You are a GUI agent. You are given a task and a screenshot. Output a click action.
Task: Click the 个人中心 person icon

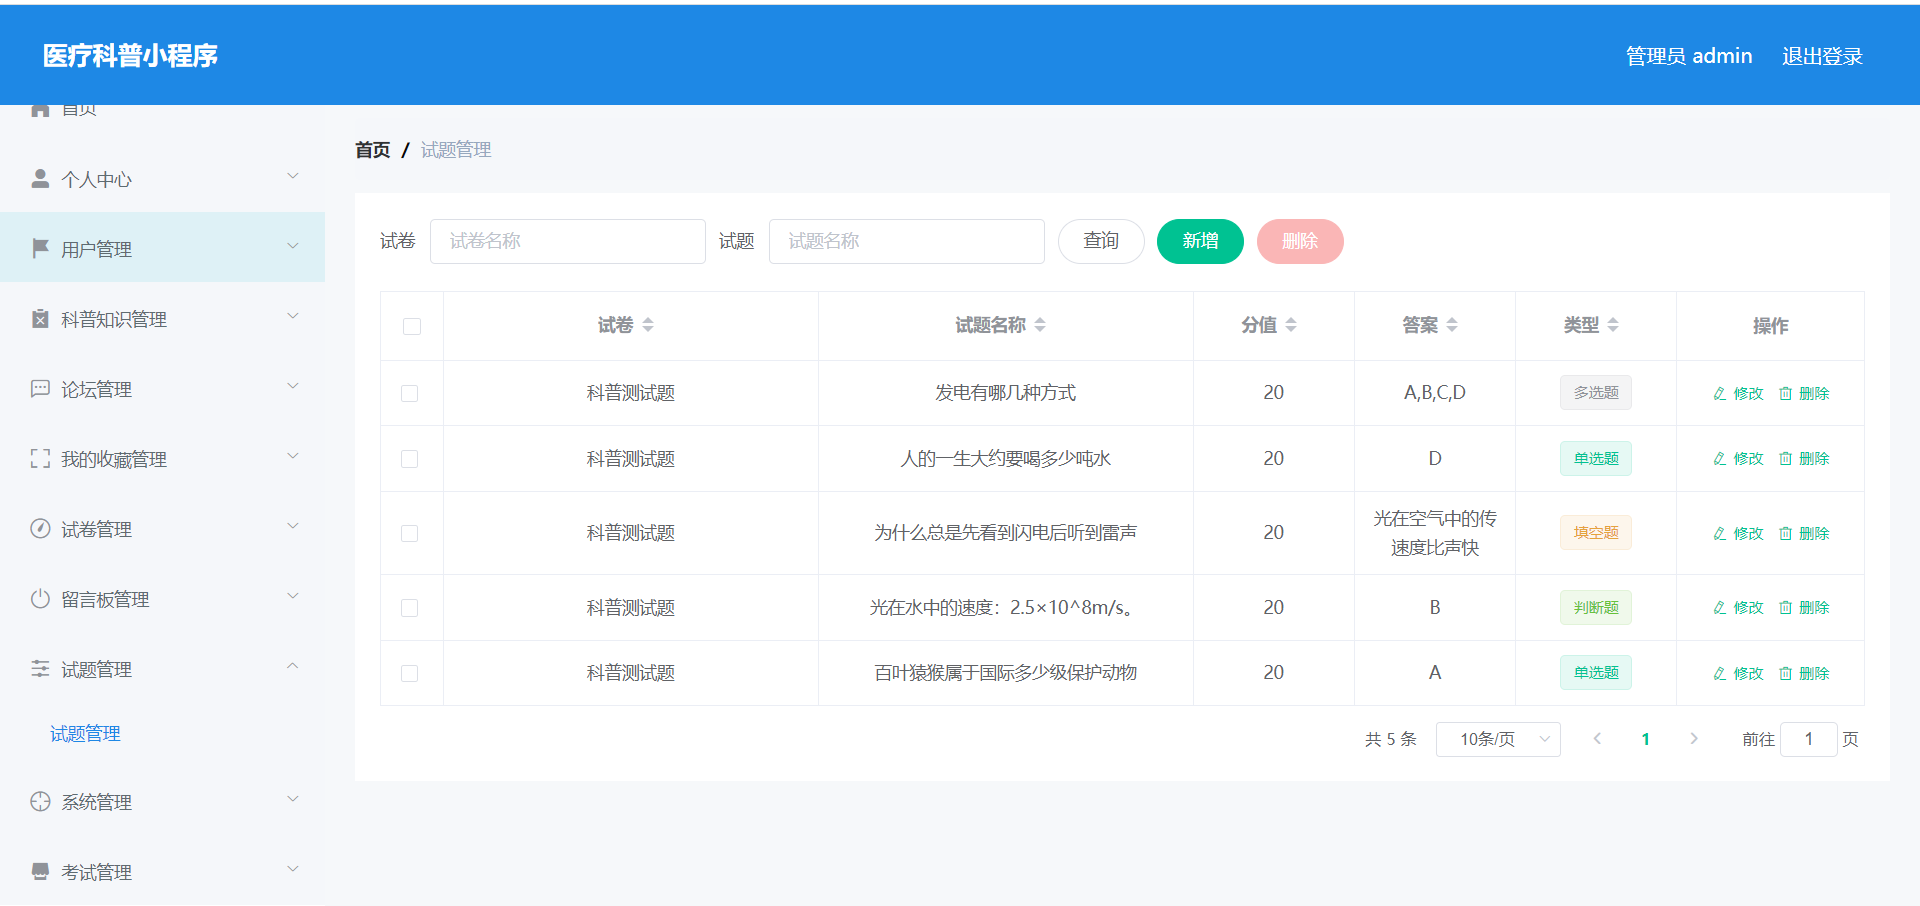pos(40,179)
